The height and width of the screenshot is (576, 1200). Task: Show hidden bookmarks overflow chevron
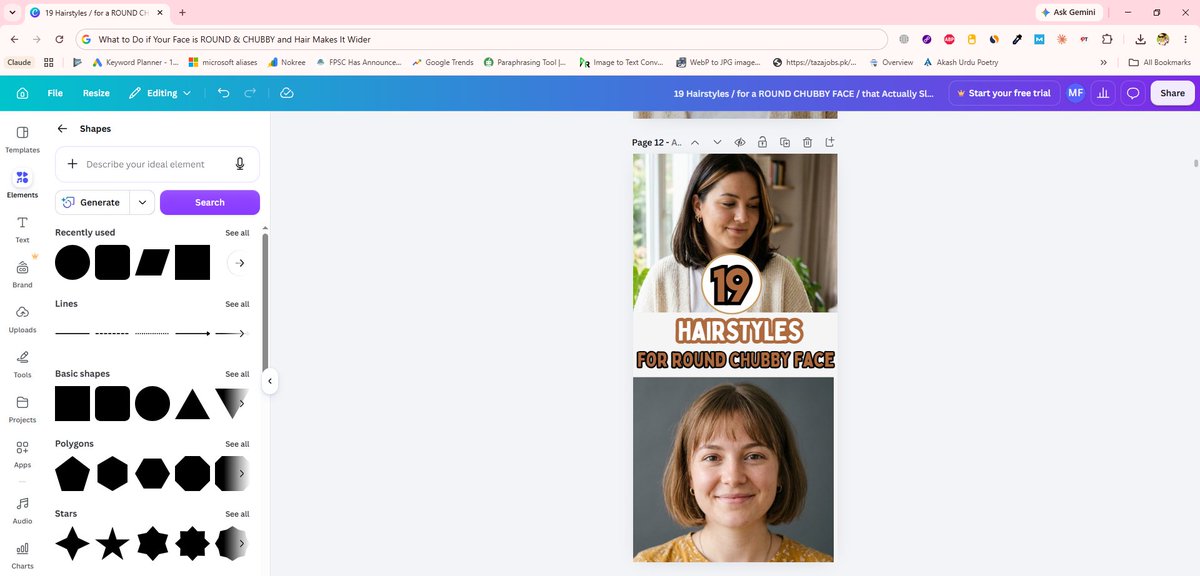1103,62
